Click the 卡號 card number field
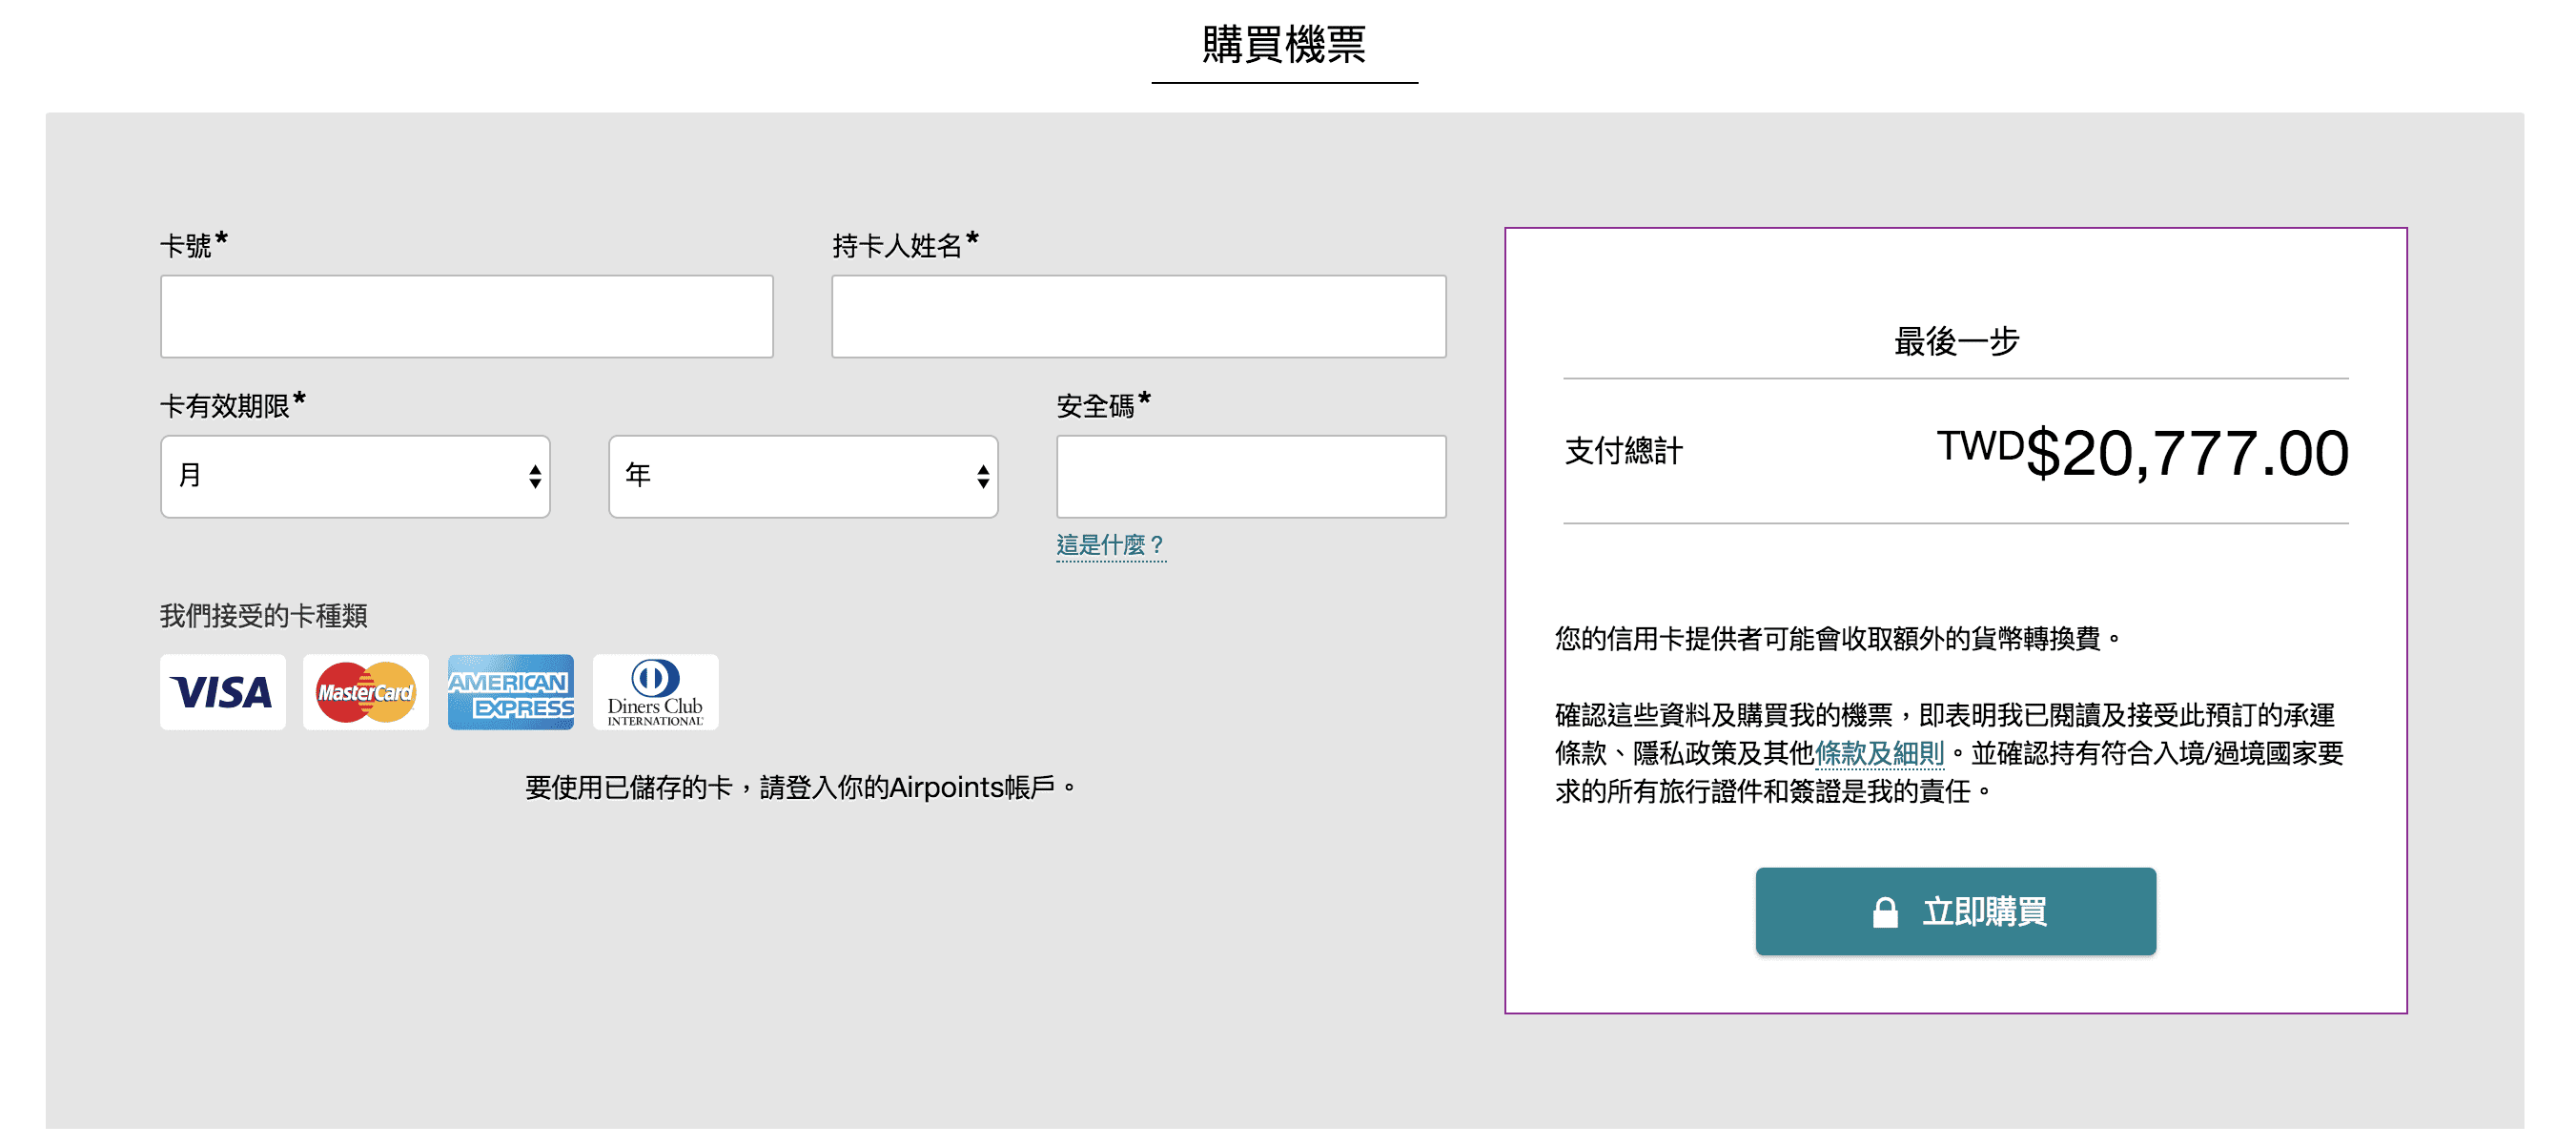Screen dimensions: 2576x1146 point(468,316)
